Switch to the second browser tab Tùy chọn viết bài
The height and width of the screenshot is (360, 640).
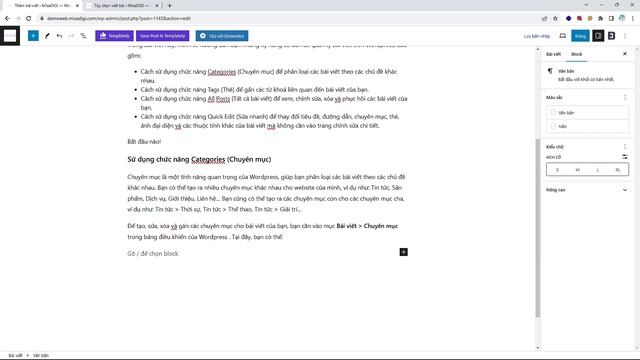[122, 6]
